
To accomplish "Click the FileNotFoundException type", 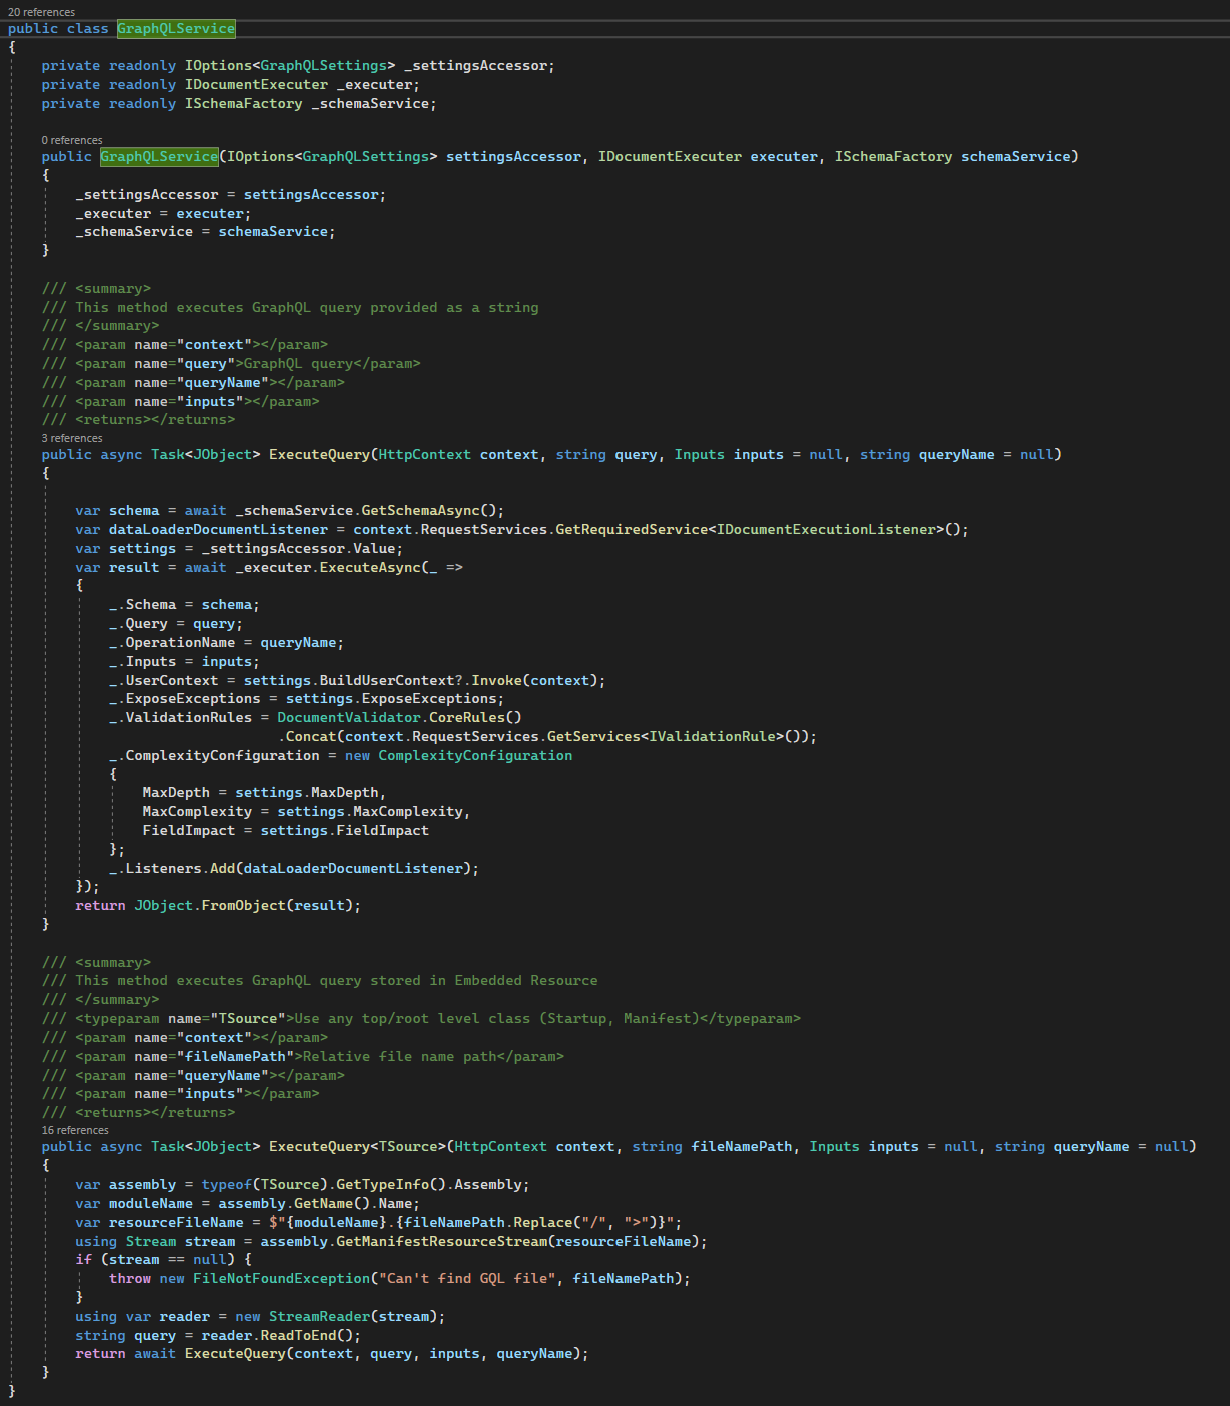I will [281, 1279].
